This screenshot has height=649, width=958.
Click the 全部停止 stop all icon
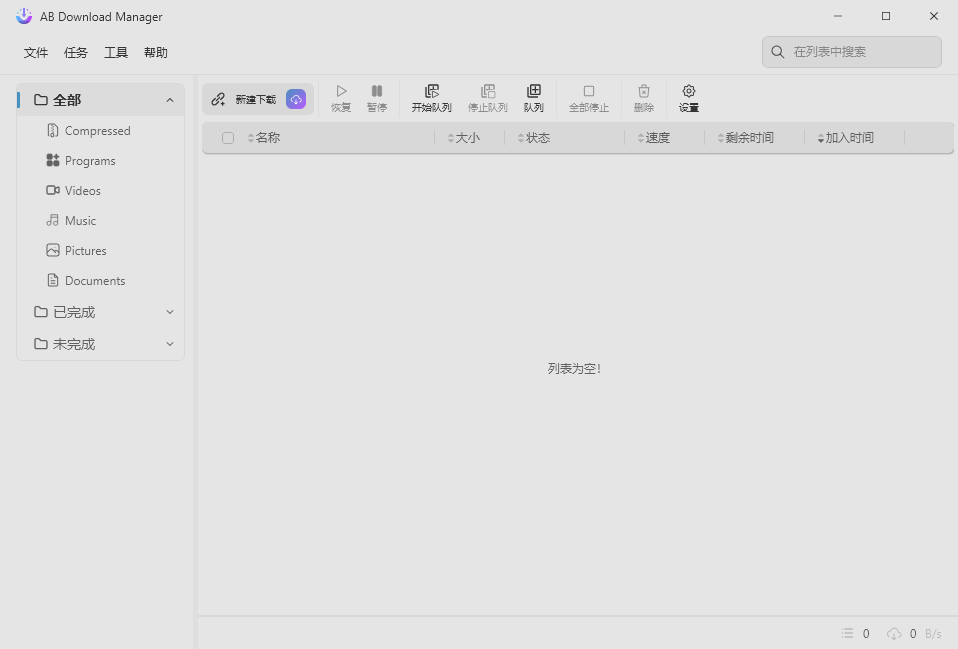(589, 91)
